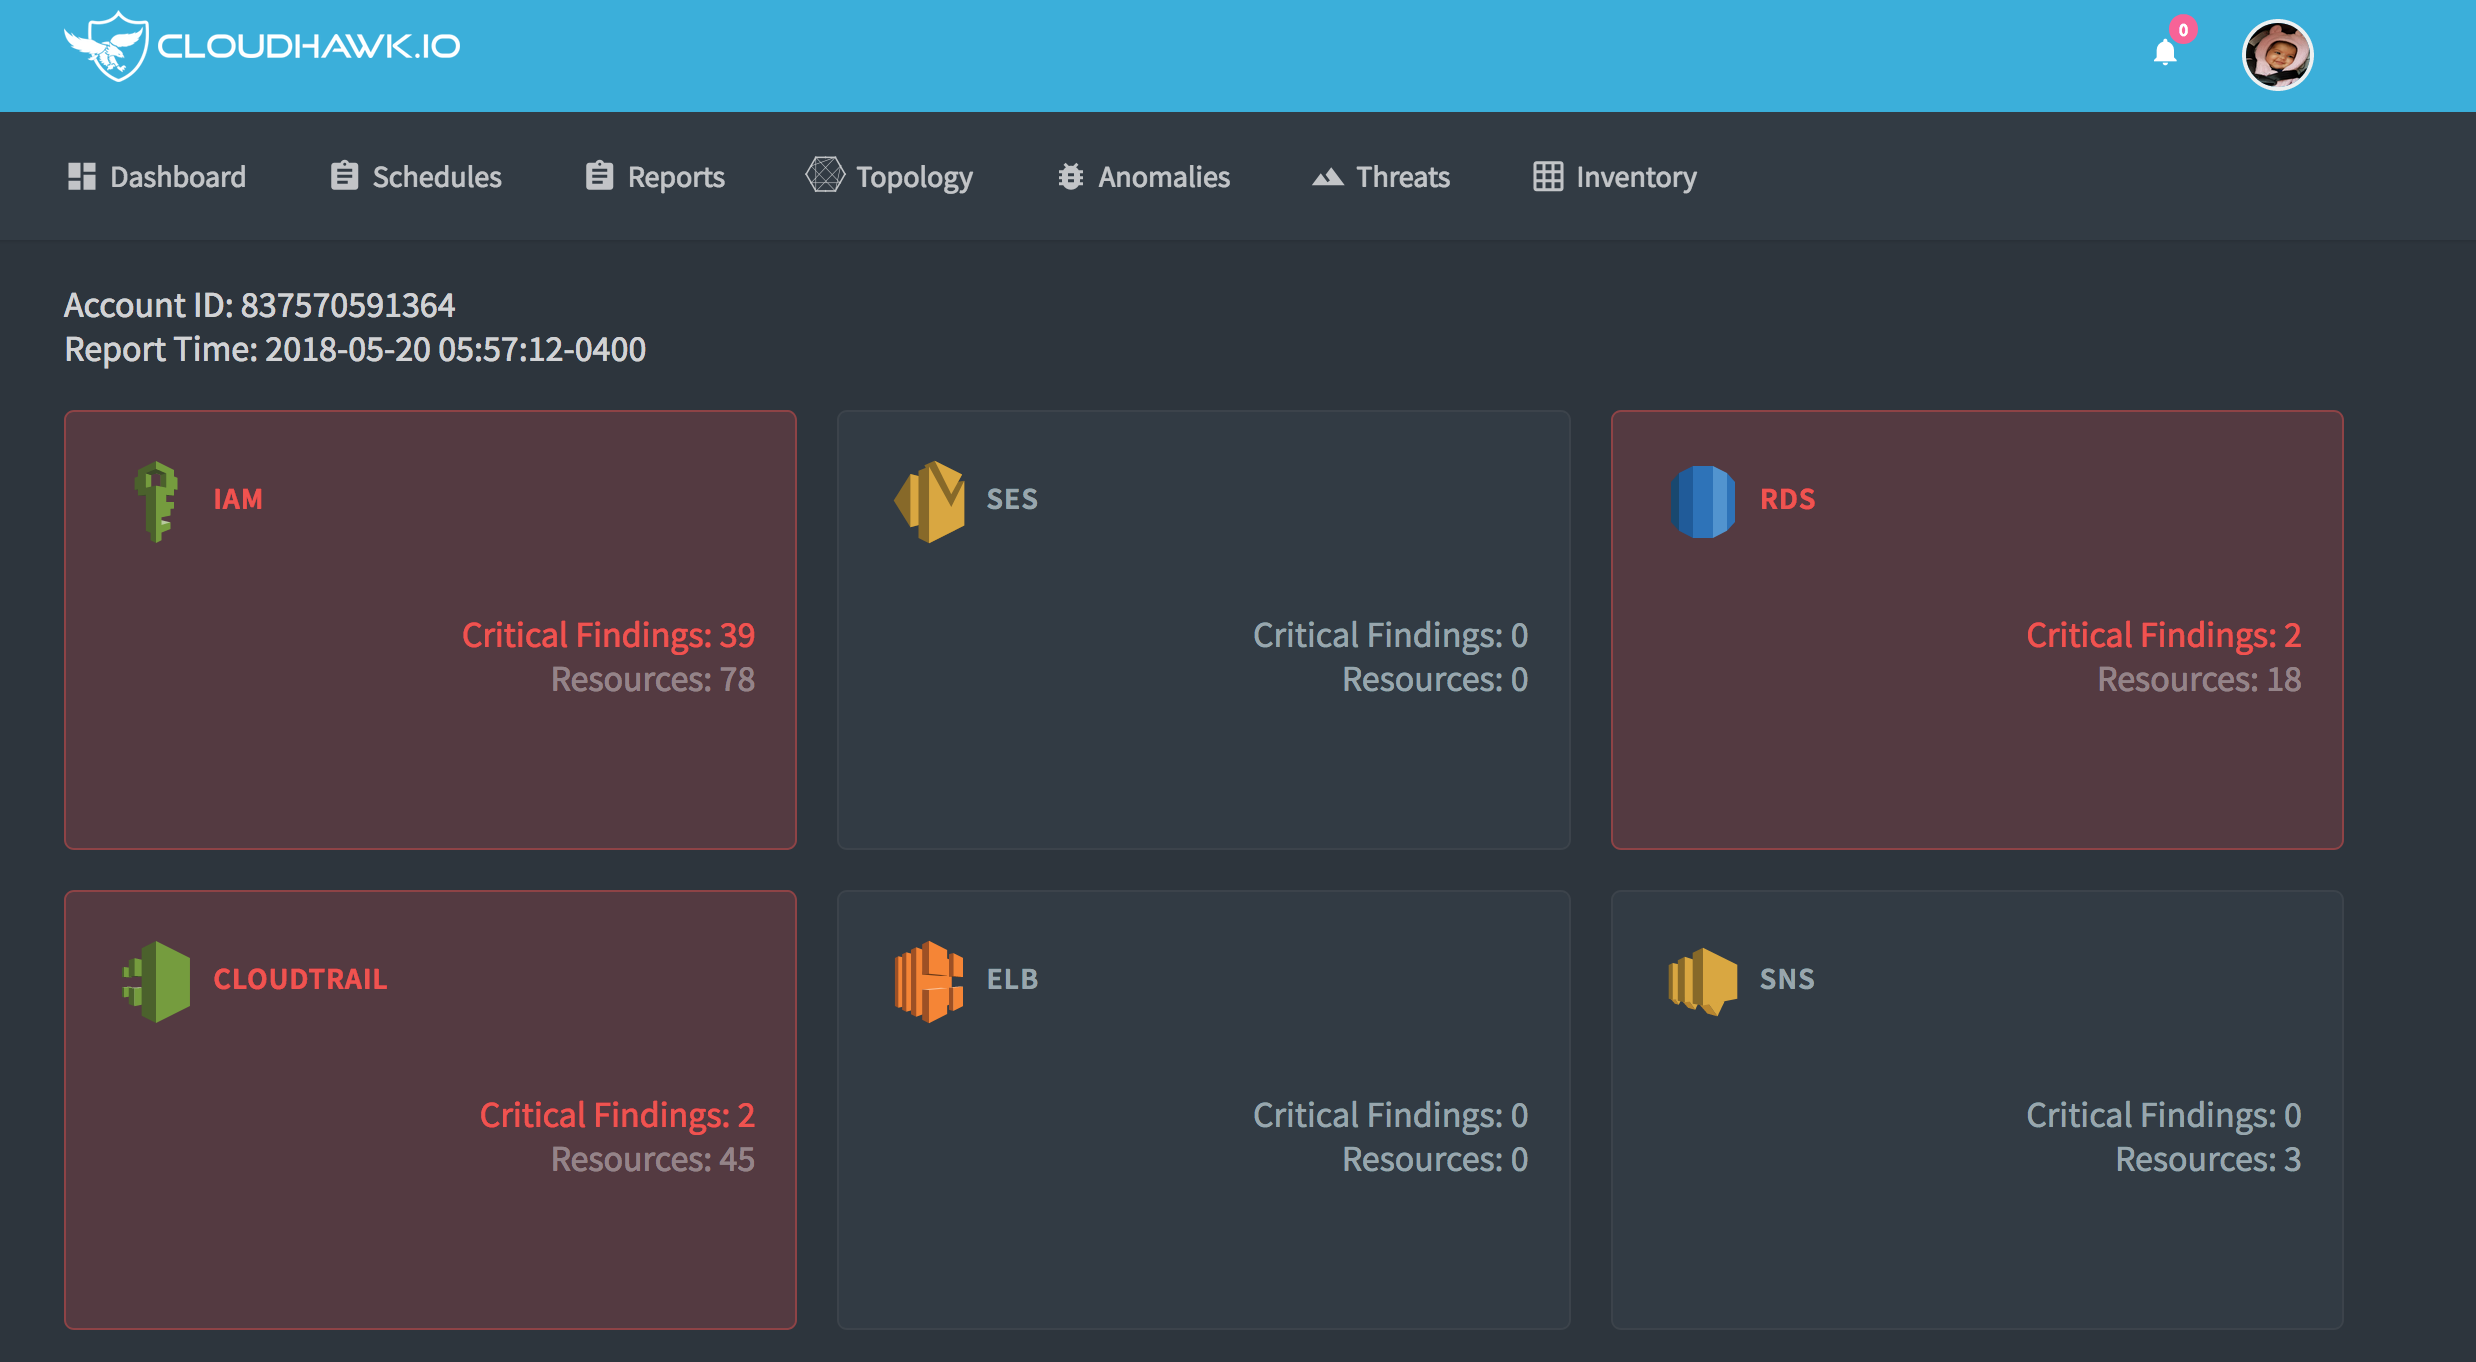The width and height of the screenshot is (2476, 1362).
Task: Click the RDS database icon
Action: click(1703, 501)
